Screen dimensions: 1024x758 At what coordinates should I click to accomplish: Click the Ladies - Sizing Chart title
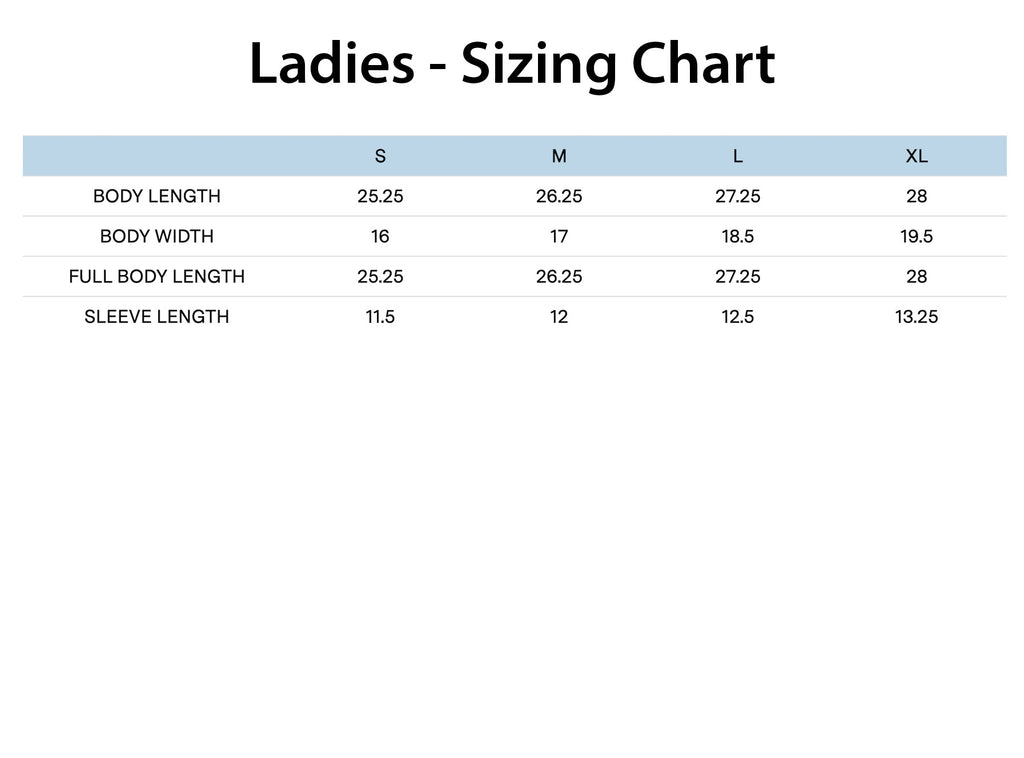point(511,64)
